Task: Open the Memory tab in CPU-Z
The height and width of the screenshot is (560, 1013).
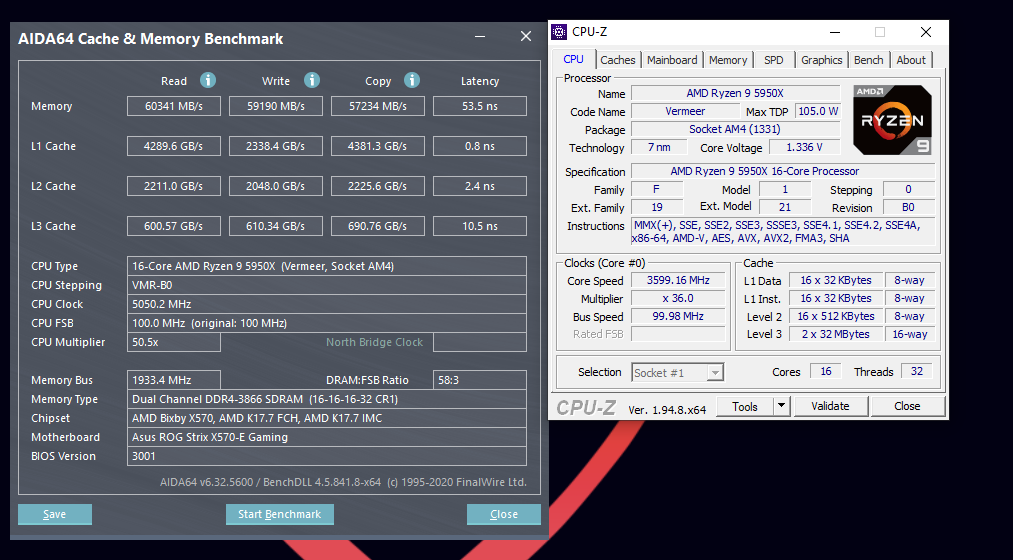Action: [728, 60]
